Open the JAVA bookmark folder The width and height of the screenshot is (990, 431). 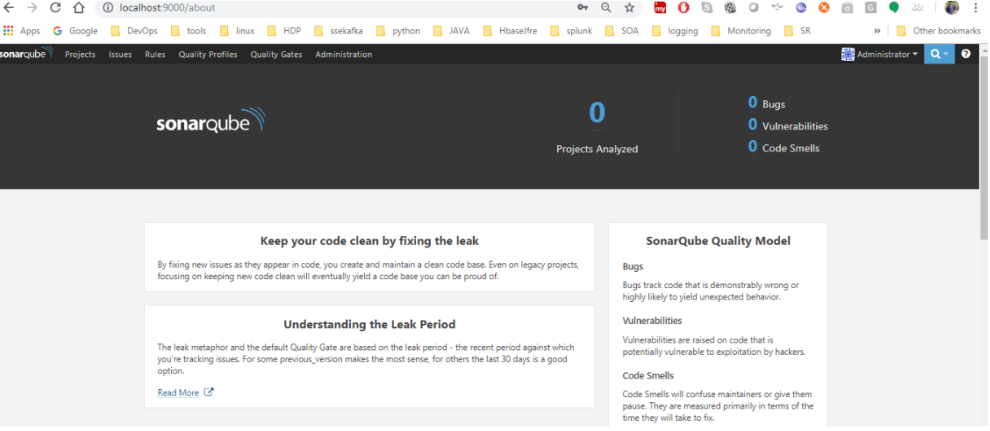(x=451, y=30)
